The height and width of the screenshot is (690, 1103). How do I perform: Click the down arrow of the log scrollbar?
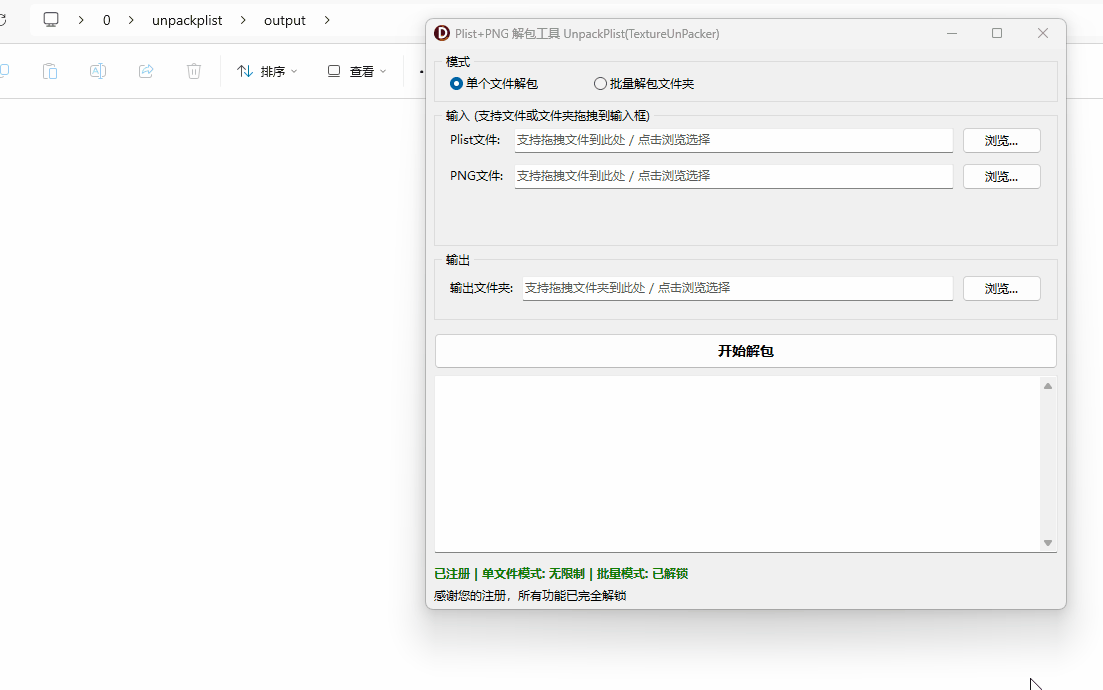(x=1047, y=542)
